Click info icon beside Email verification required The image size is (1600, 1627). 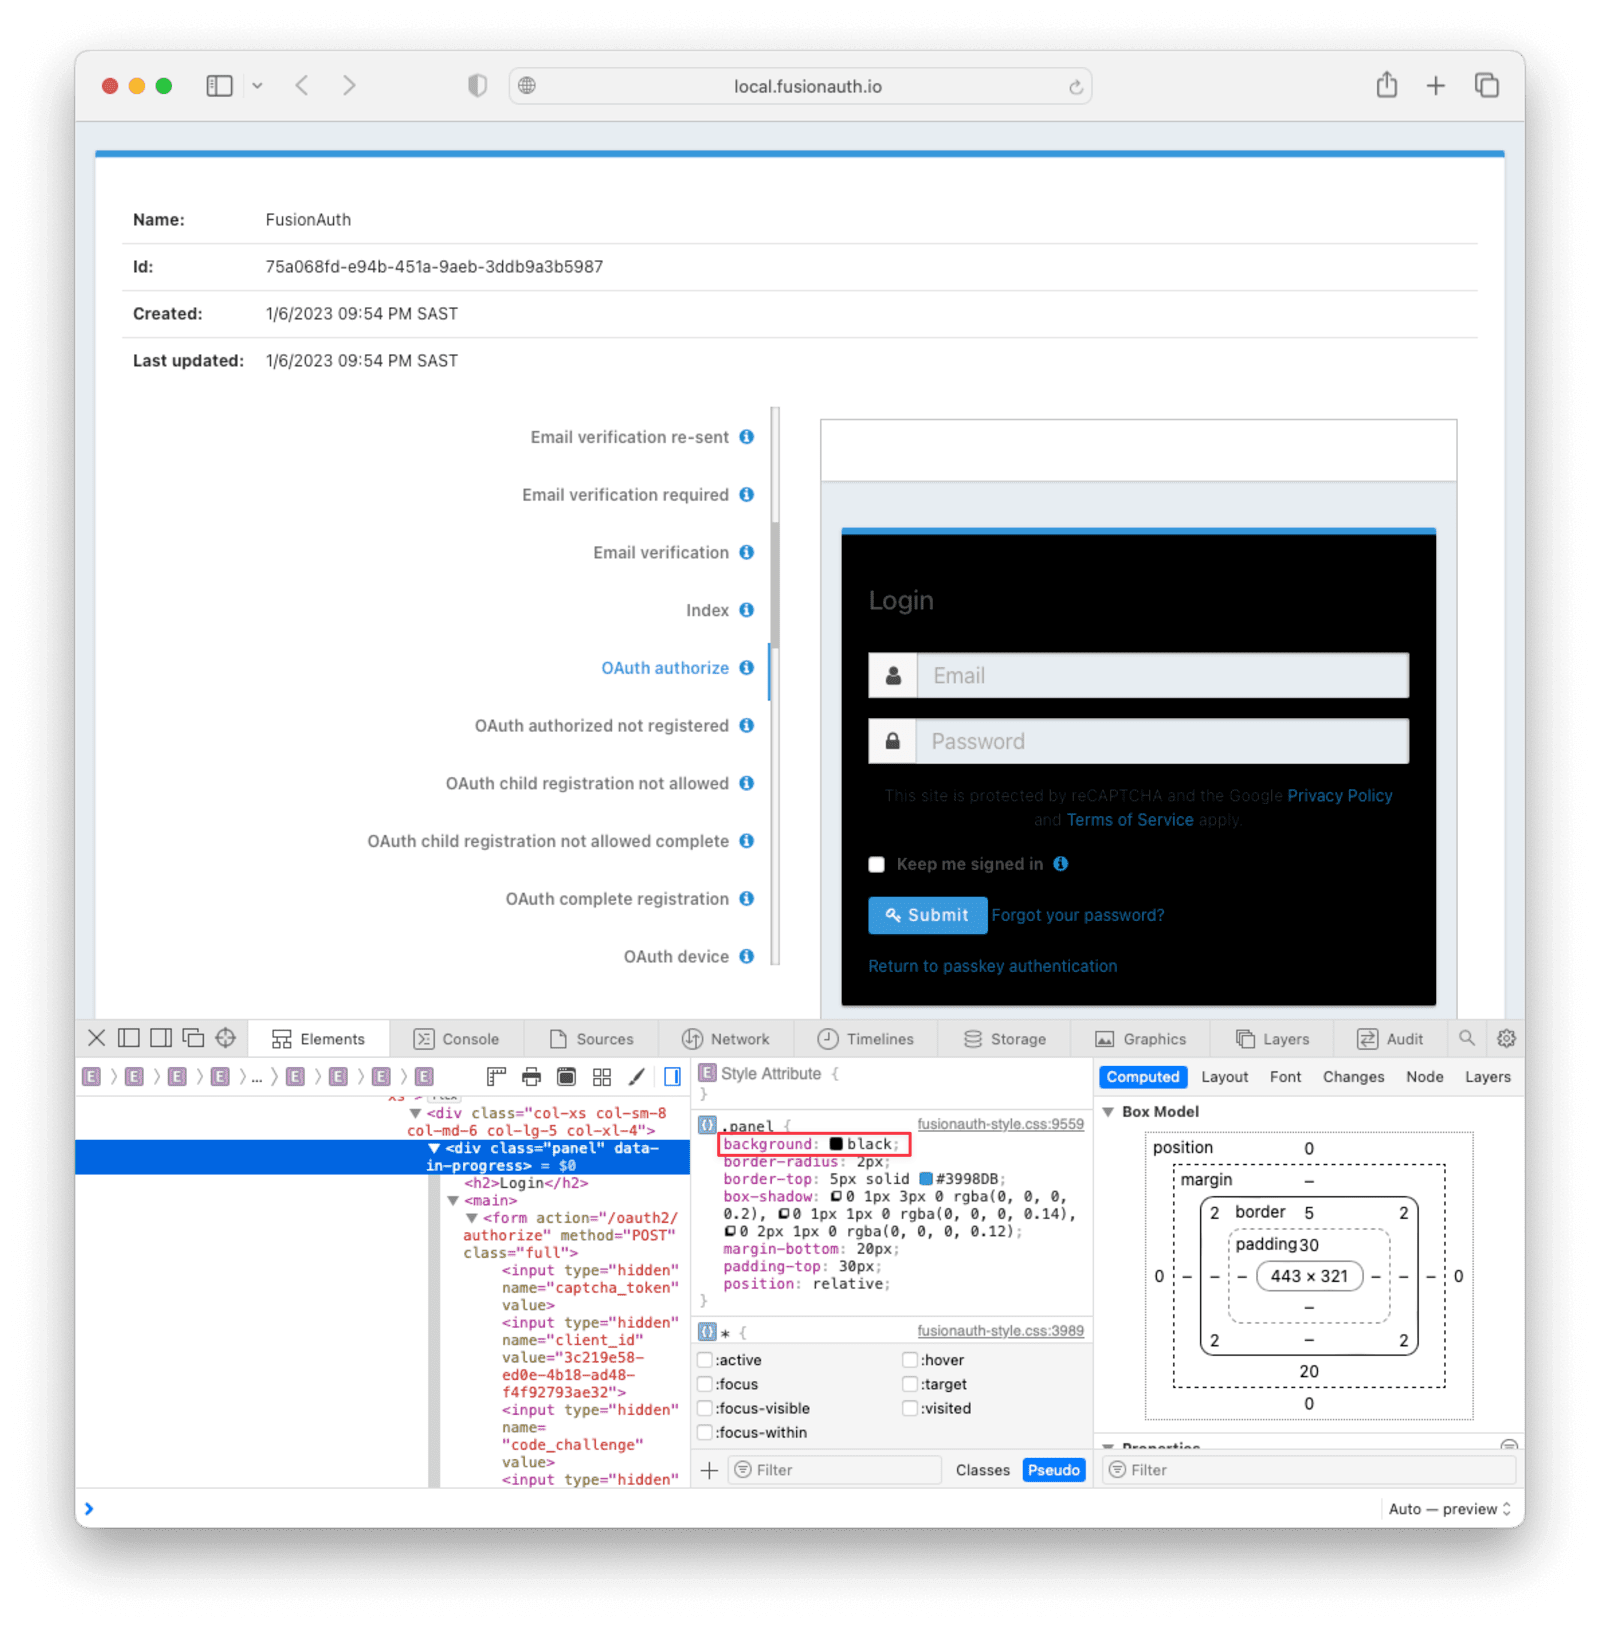[x=746, y=495]
